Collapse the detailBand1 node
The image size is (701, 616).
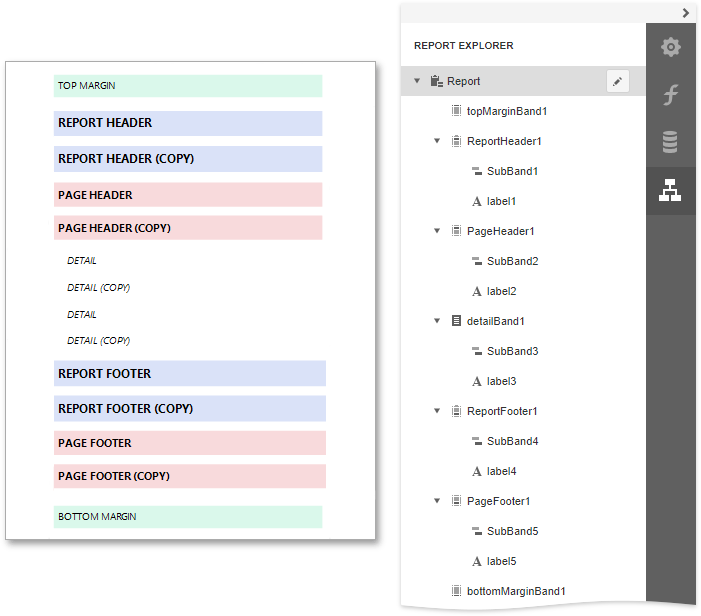click(x=437, y=321)
